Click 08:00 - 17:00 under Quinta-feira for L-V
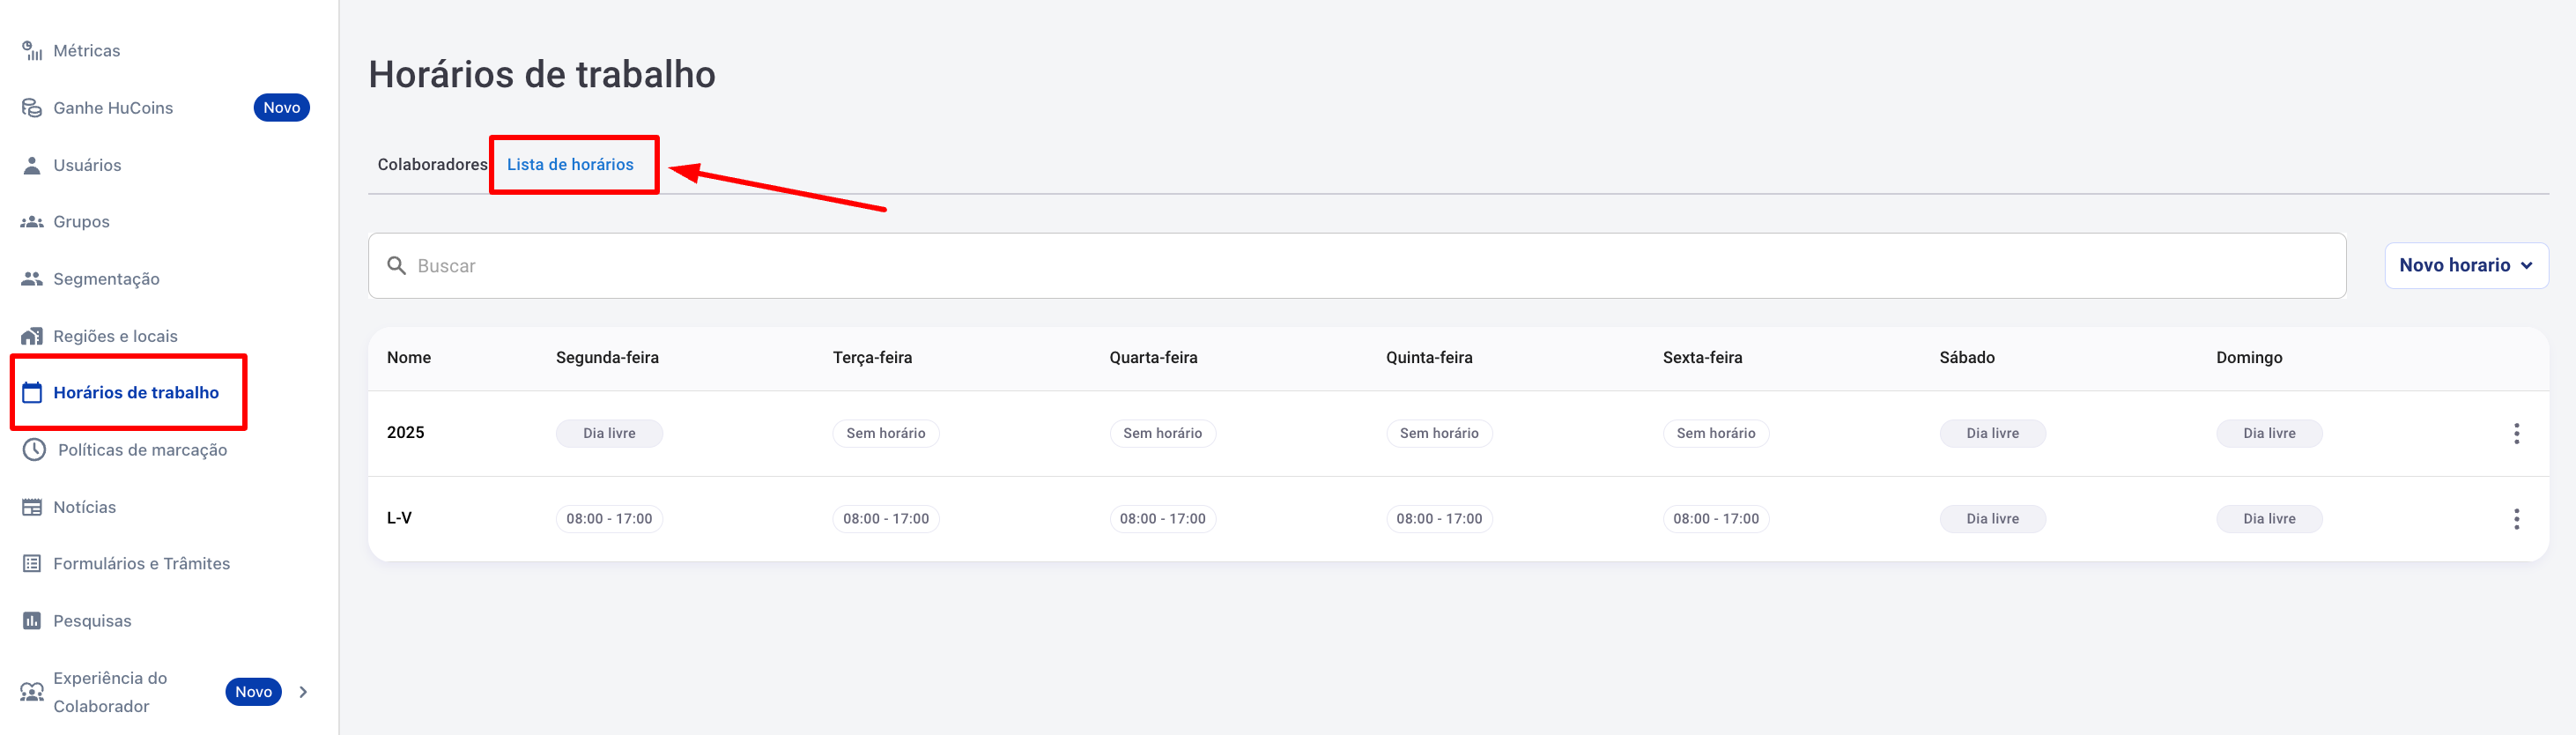This screenshot has width=2576, height=735. click(1439, 519)
